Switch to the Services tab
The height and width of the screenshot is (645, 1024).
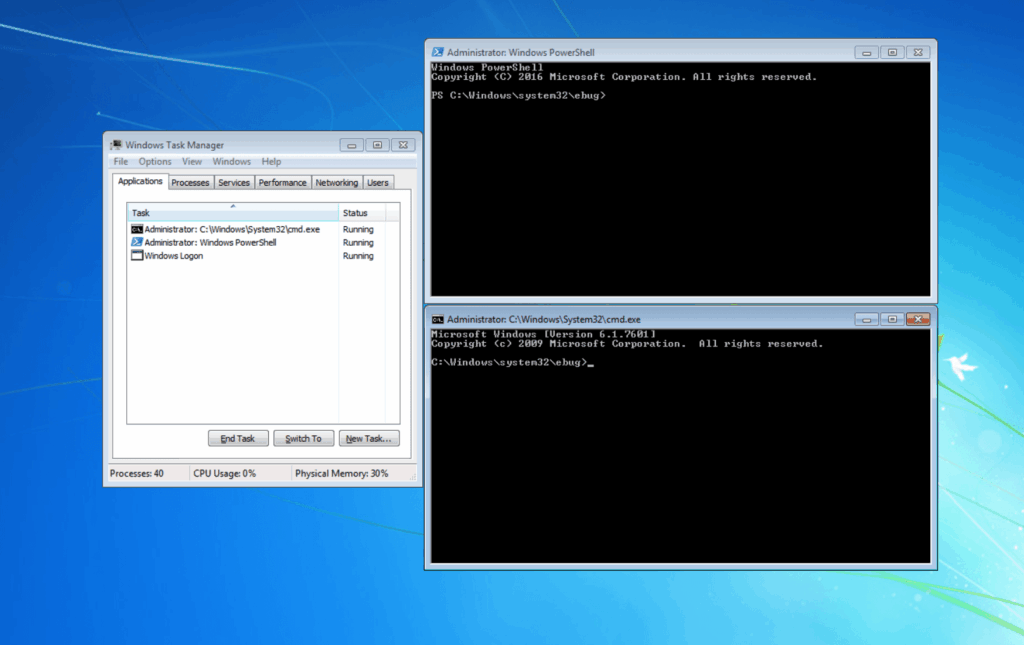(x=234, y=183)
